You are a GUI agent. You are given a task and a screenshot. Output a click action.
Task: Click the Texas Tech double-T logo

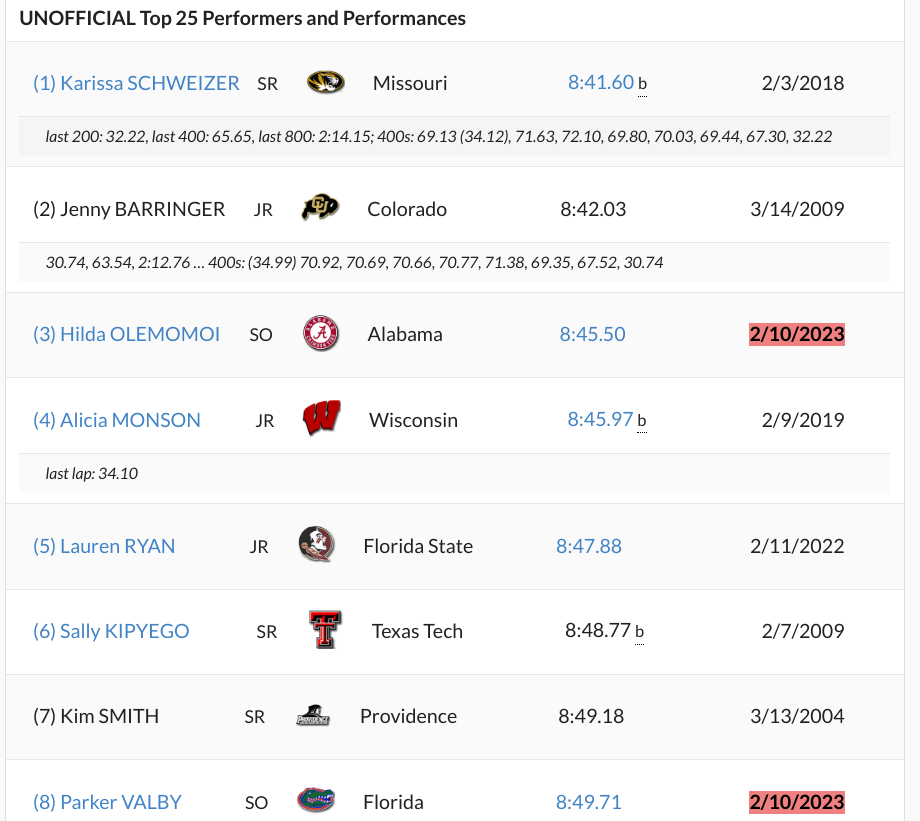pyautogui.click(x=325, y=630)
